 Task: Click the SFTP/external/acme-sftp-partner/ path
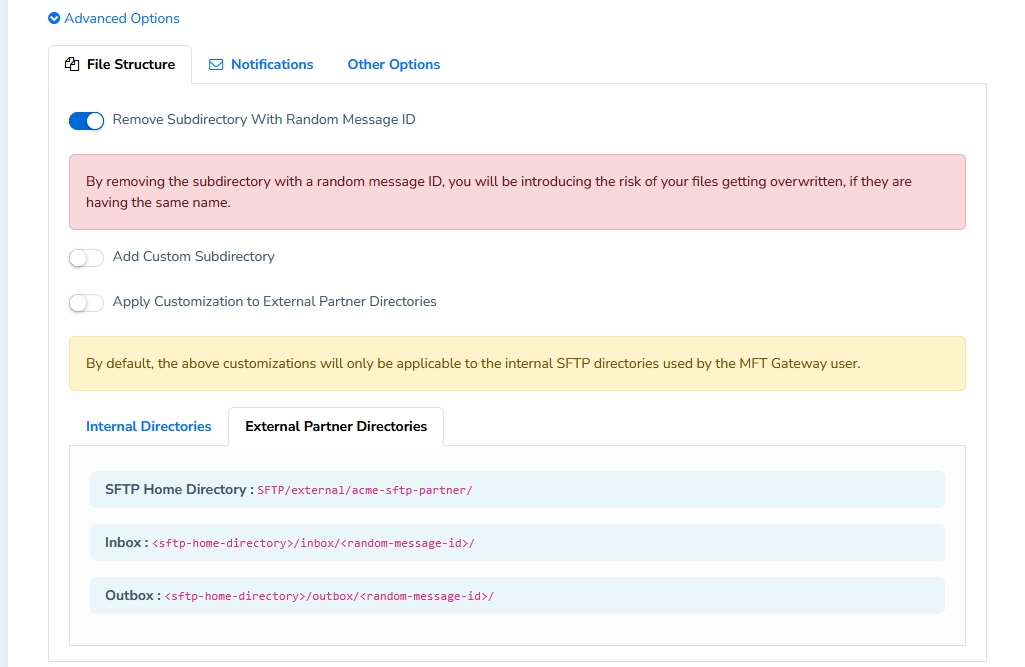click(365, 490)
